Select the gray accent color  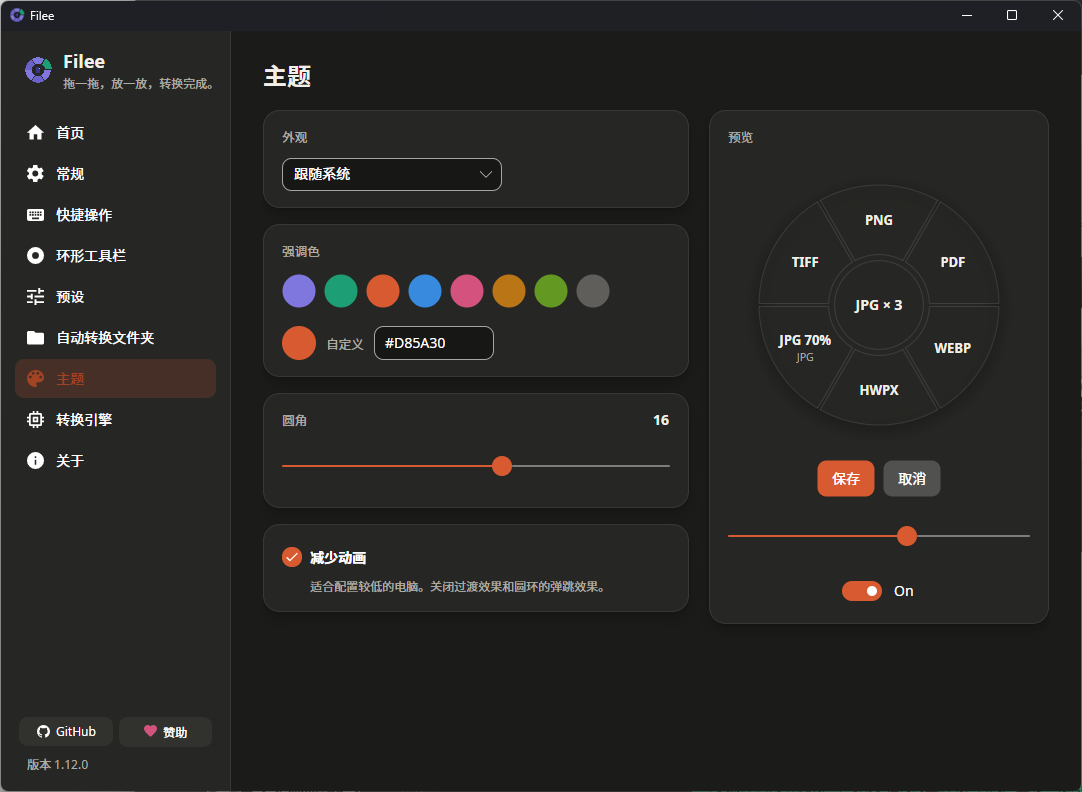[593, 290]
